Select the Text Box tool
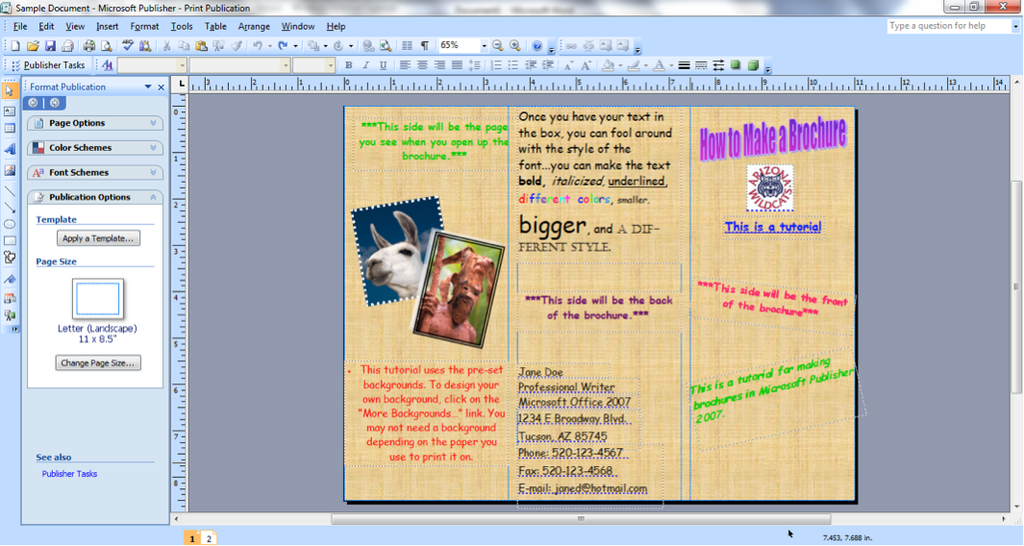This screenshot has width=1024, height=546. [10, 110]
